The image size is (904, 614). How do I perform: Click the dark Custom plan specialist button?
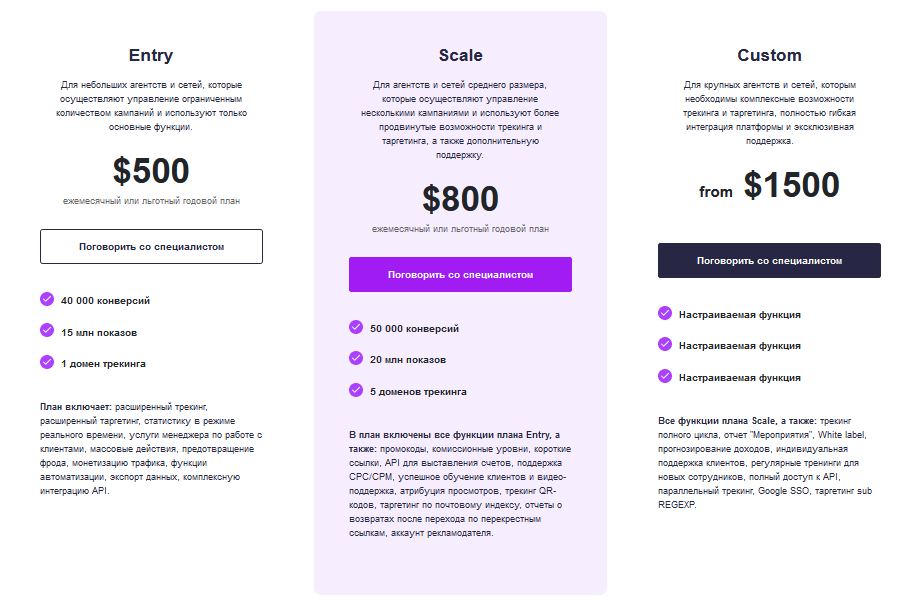[769, 260]
